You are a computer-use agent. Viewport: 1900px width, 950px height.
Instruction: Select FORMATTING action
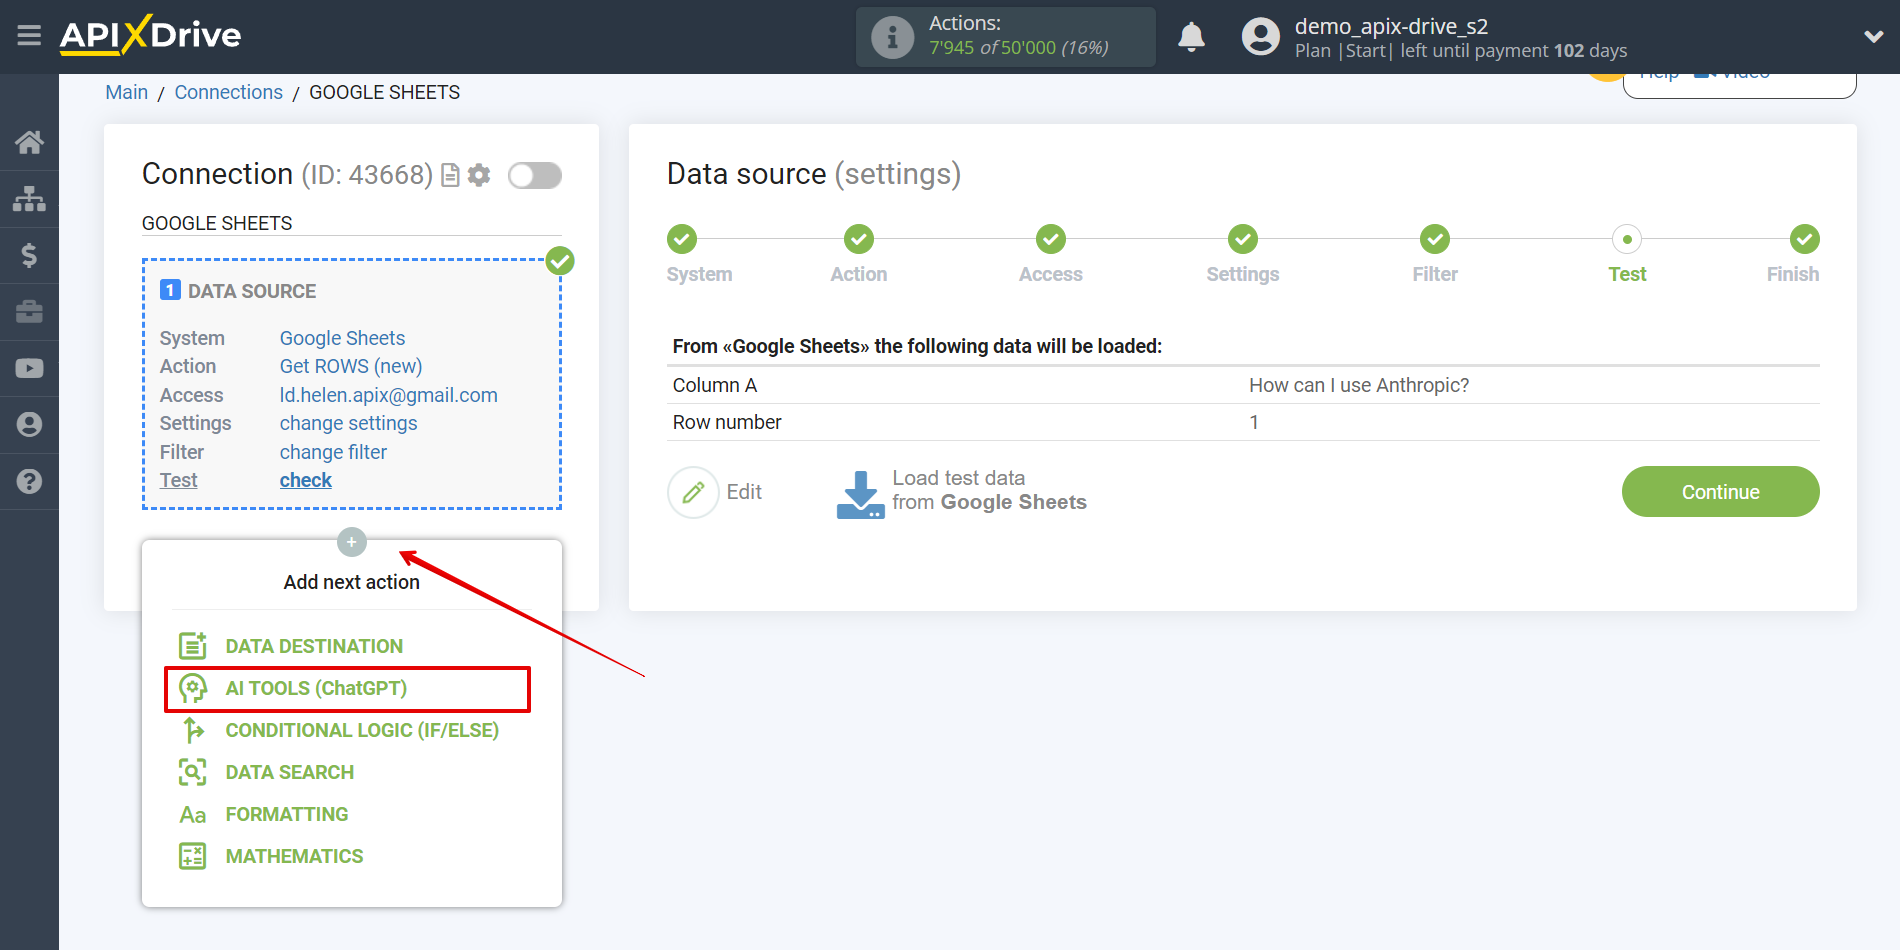[x=287, y=814]
